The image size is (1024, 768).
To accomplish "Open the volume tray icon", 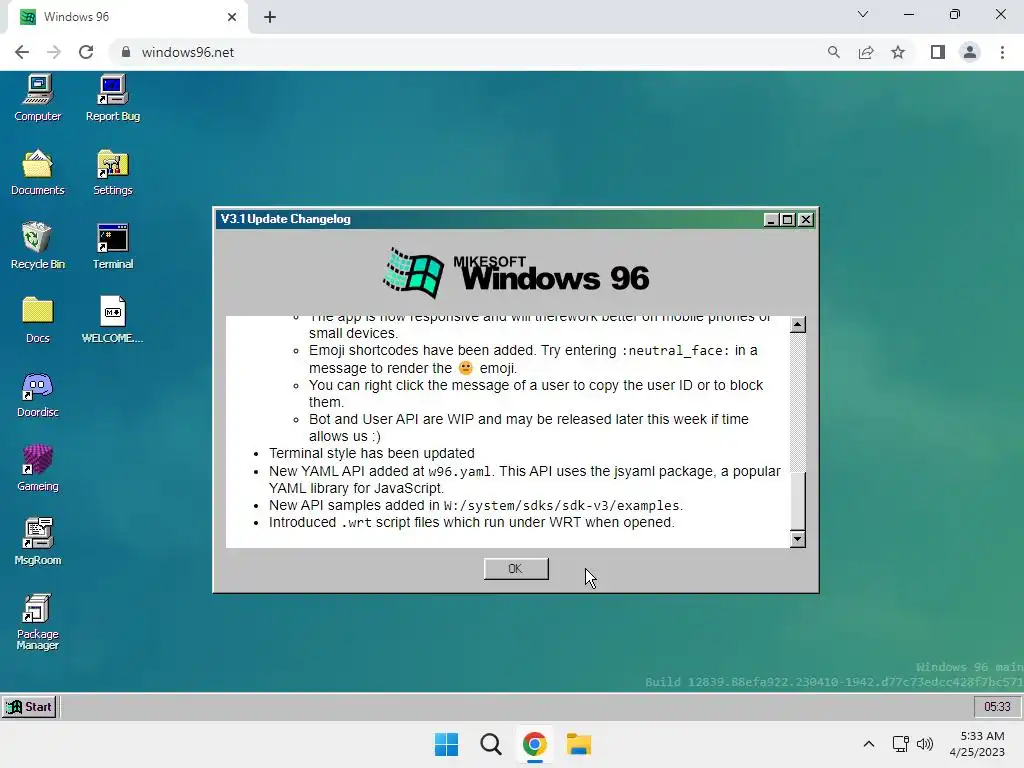I will [x=925, y=744].
